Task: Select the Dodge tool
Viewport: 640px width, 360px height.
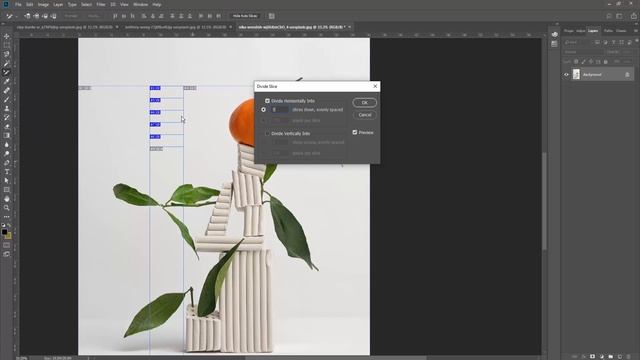Action: point(7,153)
